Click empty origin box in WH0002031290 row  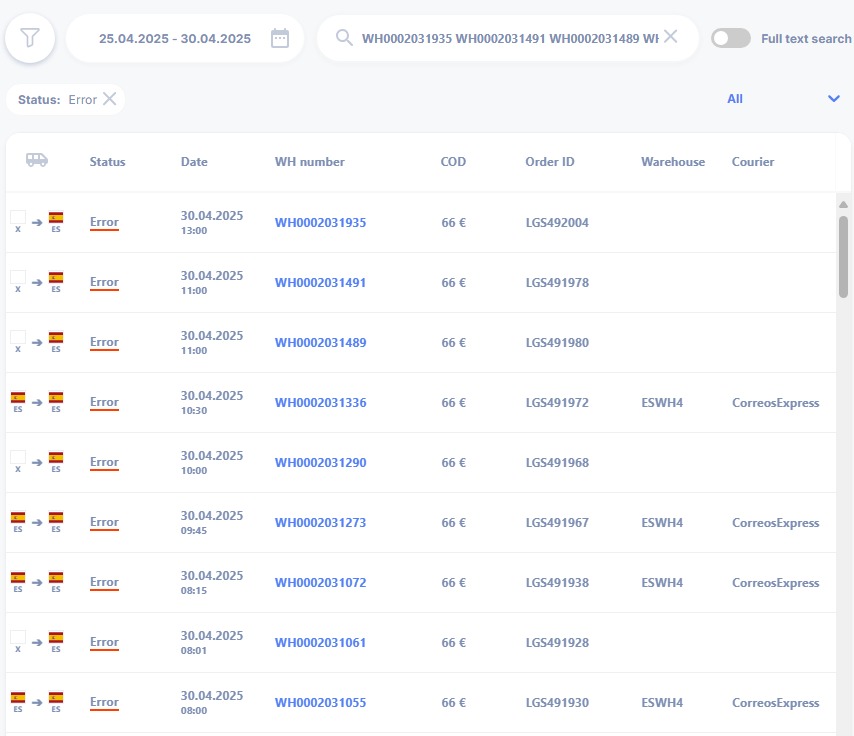pyautogui.click(x=18, y=458)
